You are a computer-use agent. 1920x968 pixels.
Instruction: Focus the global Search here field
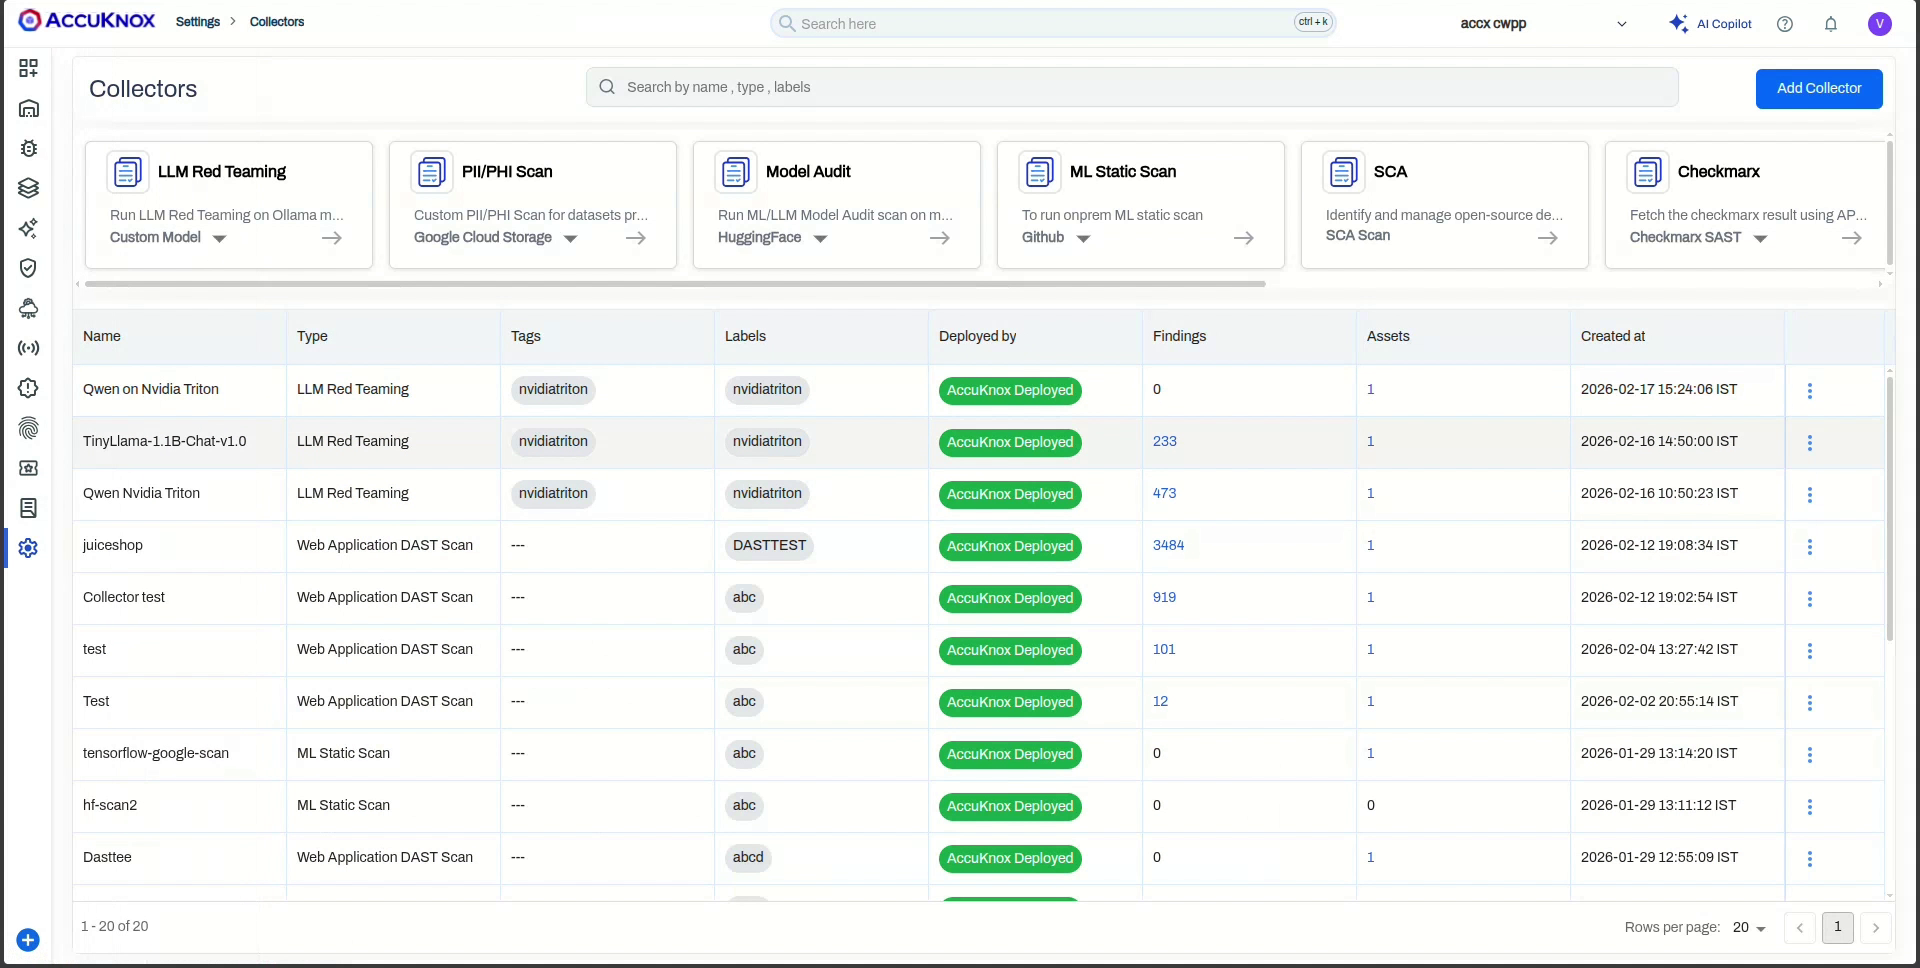pyautogui.click(x=1053, y=23)
